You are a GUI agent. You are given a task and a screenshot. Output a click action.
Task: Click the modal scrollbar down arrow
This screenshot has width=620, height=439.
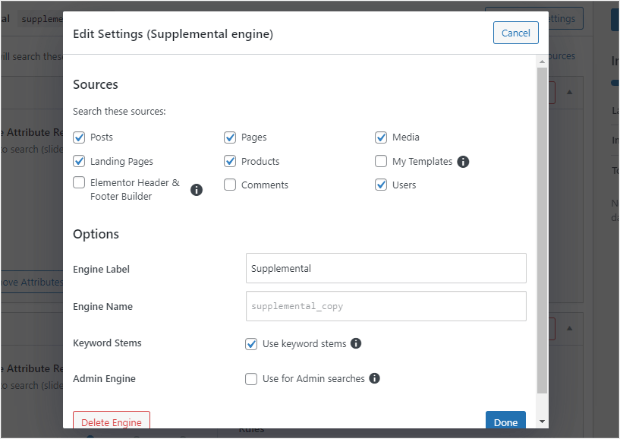(x=542, y=422)
